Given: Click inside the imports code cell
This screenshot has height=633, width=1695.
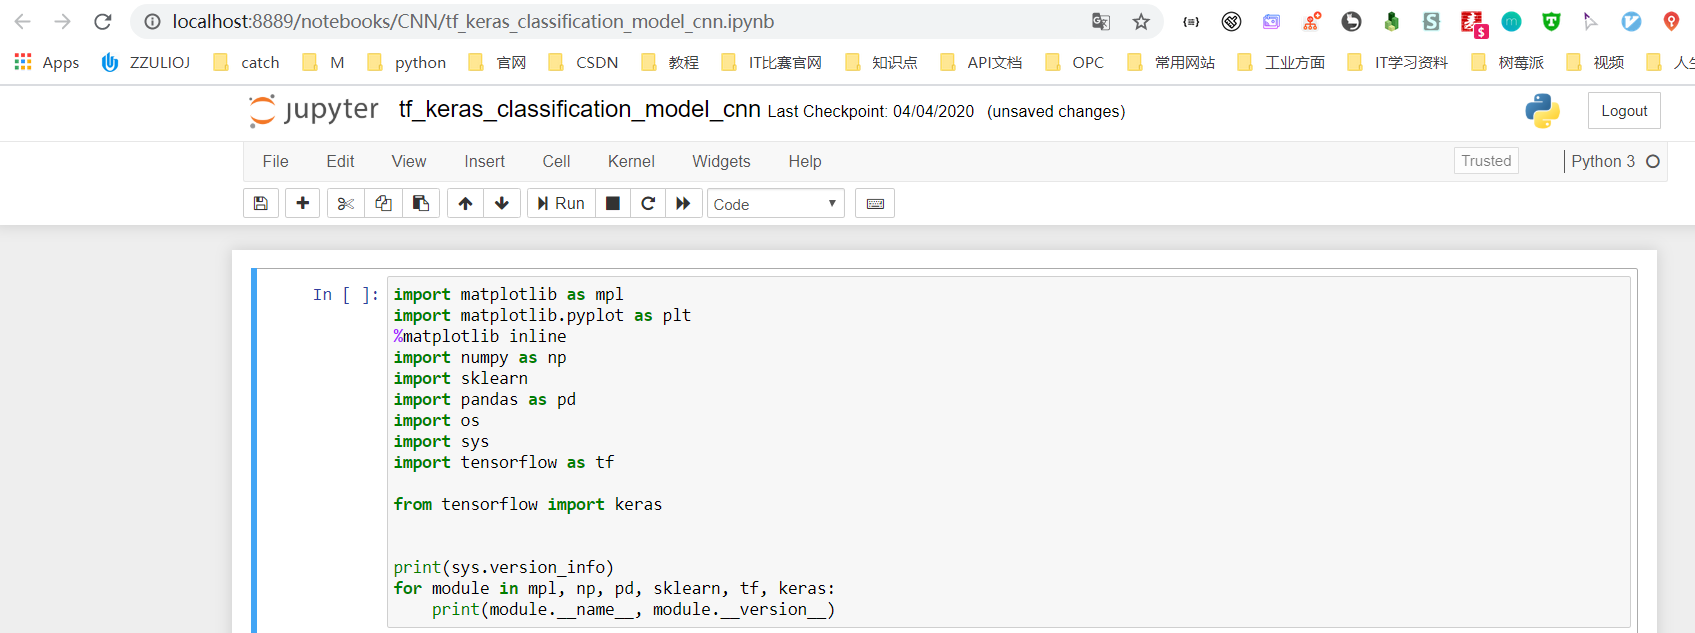Looking at the screenshot, I should [x=1008, y=452].
